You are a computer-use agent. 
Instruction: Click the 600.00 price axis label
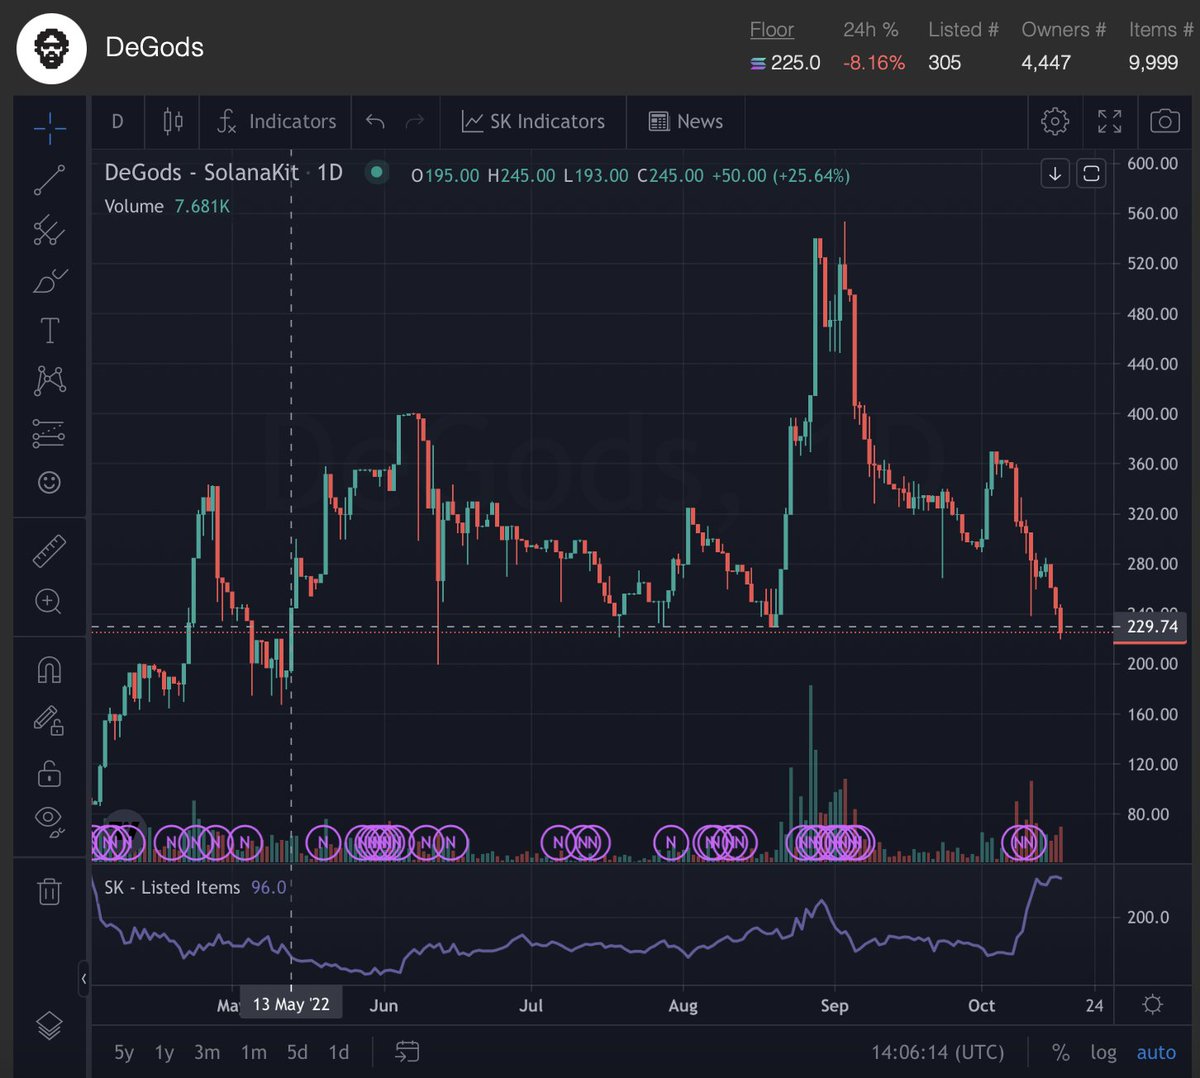tap(1152, 163)
